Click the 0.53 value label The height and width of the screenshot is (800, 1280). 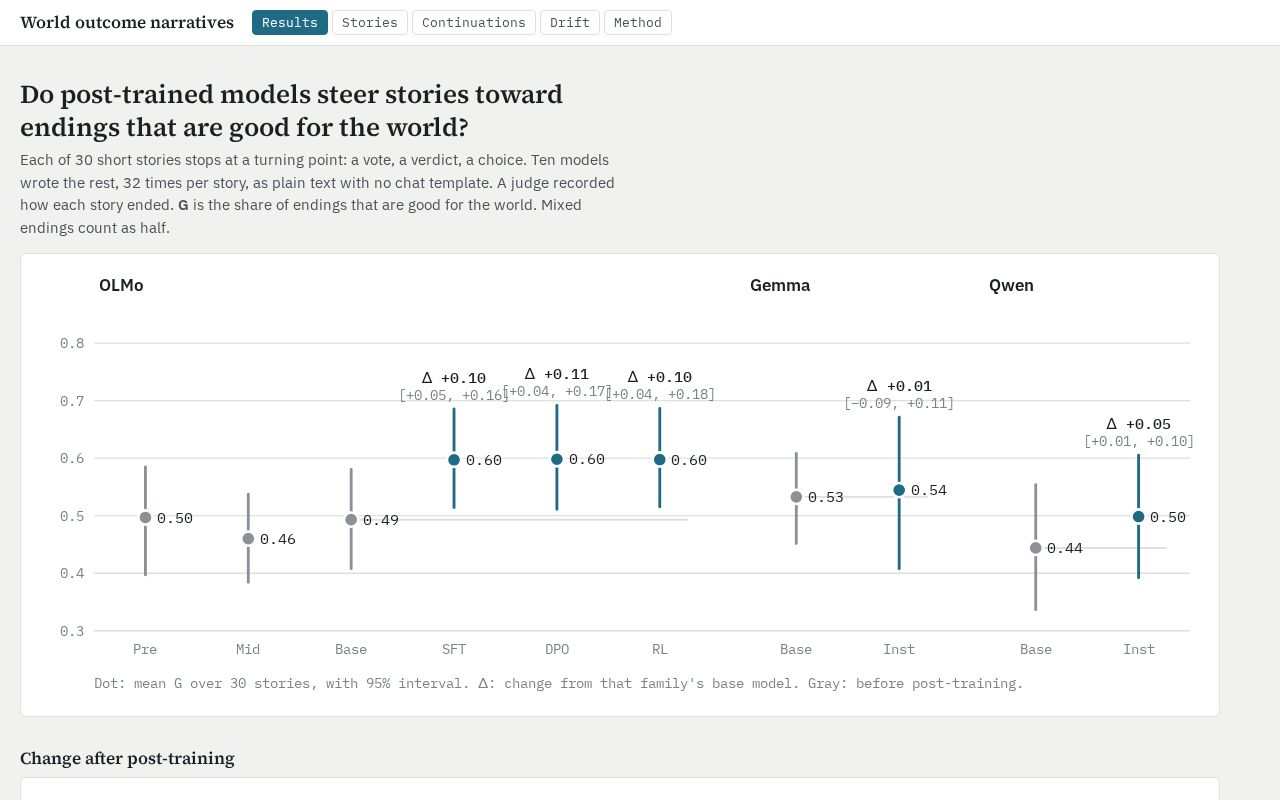coord(826,497)
